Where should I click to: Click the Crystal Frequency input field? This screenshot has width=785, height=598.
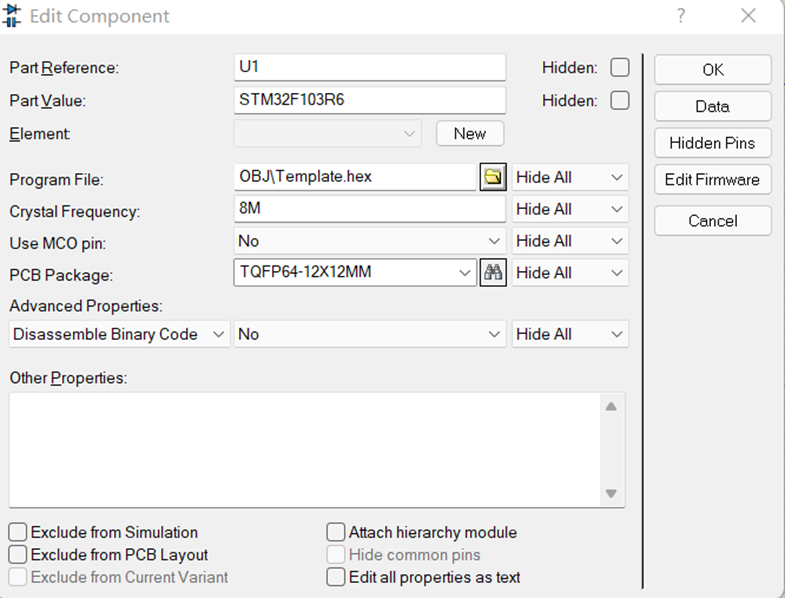370,209
